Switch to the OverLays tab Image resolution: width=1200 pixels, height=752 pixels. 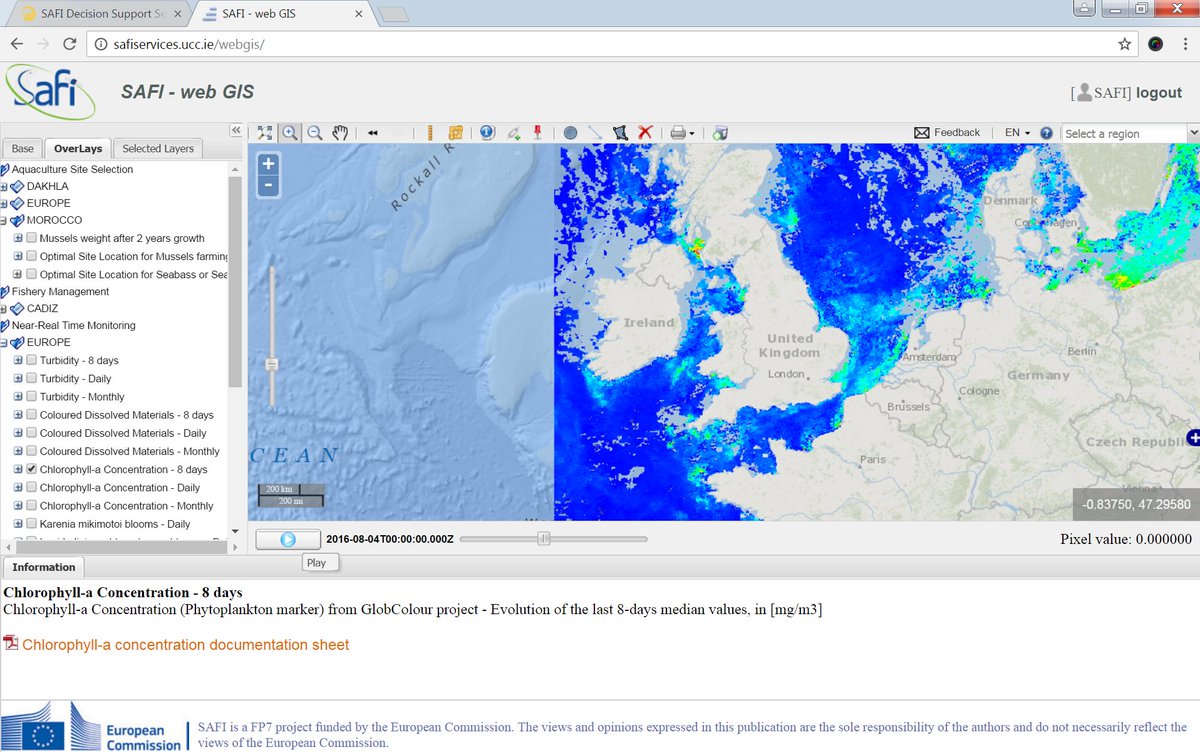click(78, 148)
